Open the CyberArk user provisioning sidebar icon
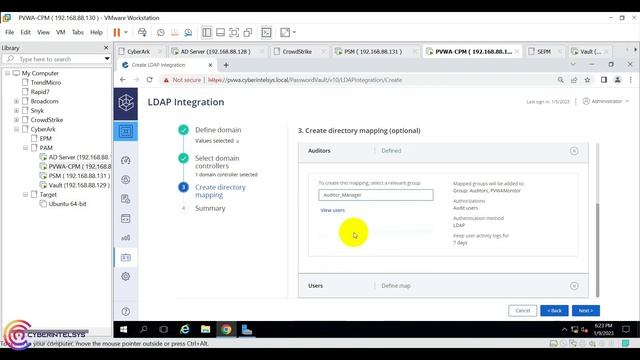 (126, 257)
